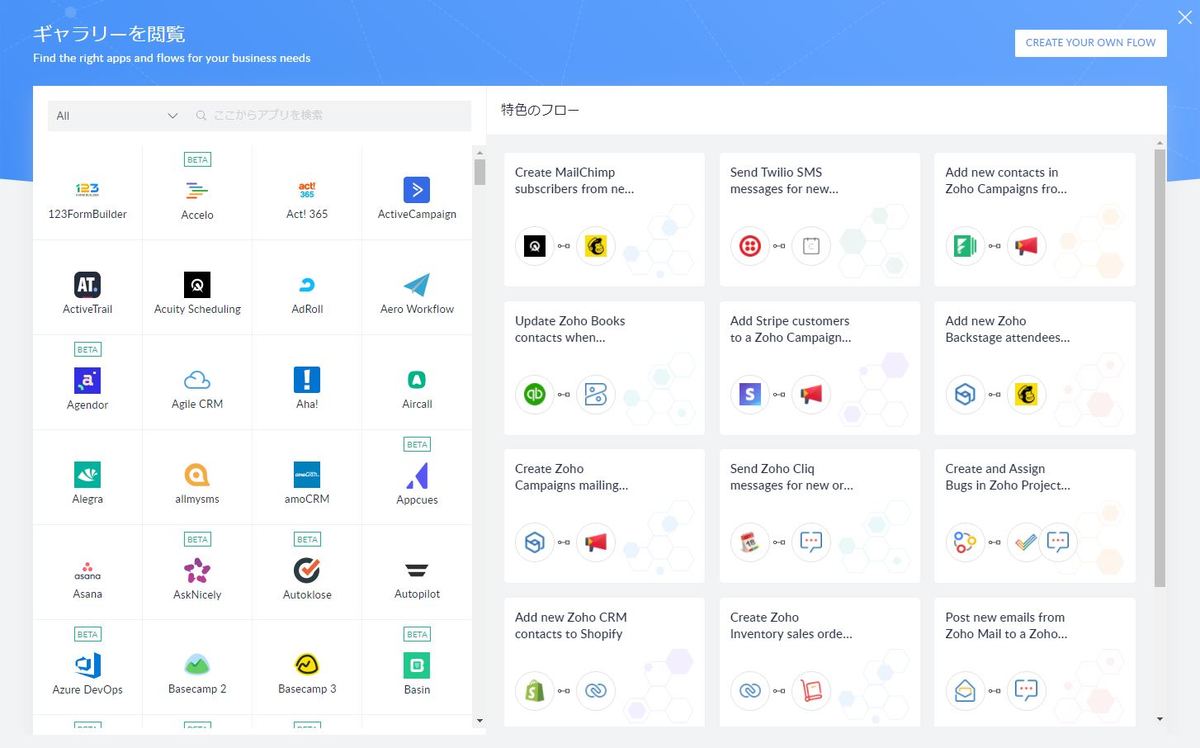
Task: Open the Create MailChimp subscribers flow card
Action: pyautogui.click(x=604, y=219)
